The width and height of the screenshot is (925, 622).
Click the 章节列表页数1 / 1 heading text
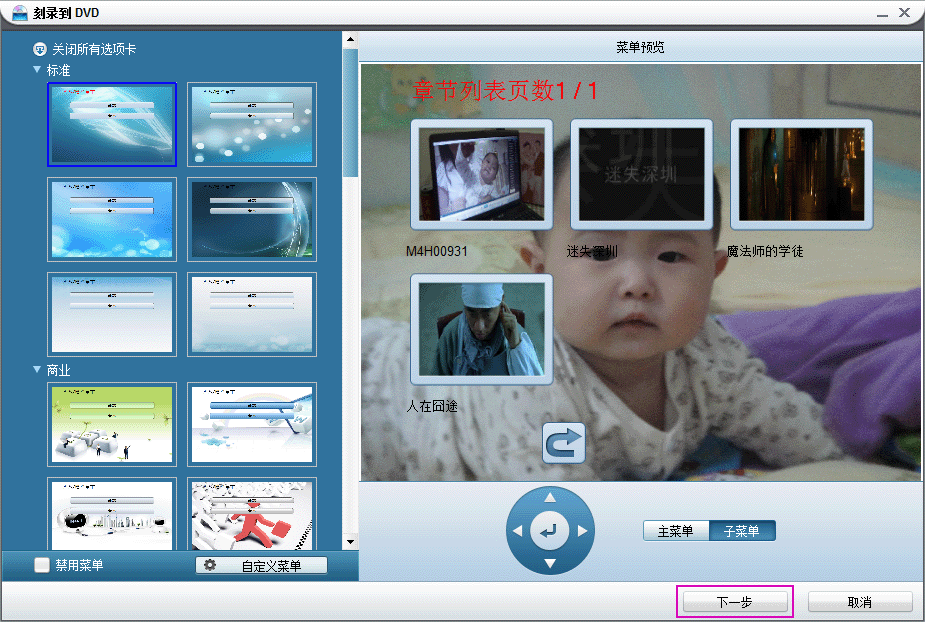[505, 91]
